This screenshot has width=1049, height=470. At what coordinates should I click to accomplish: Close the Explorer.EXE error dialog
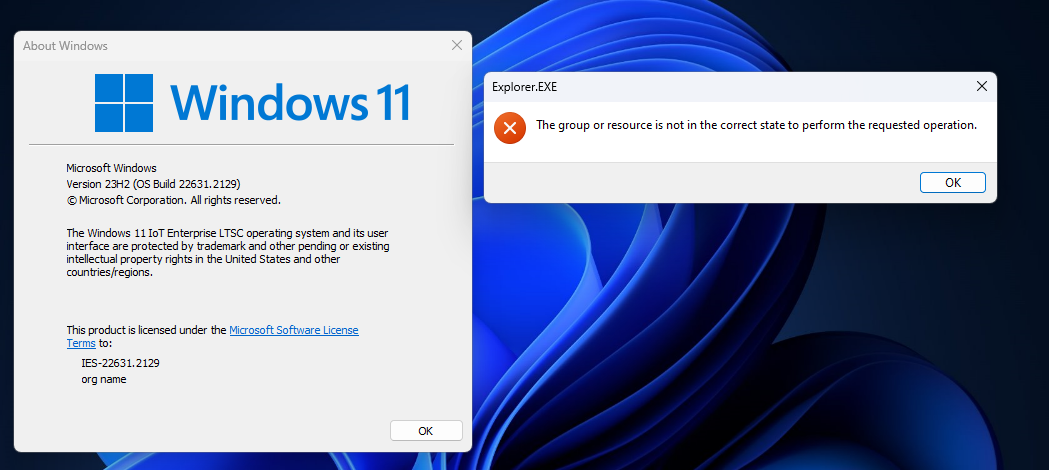point(981,86)
